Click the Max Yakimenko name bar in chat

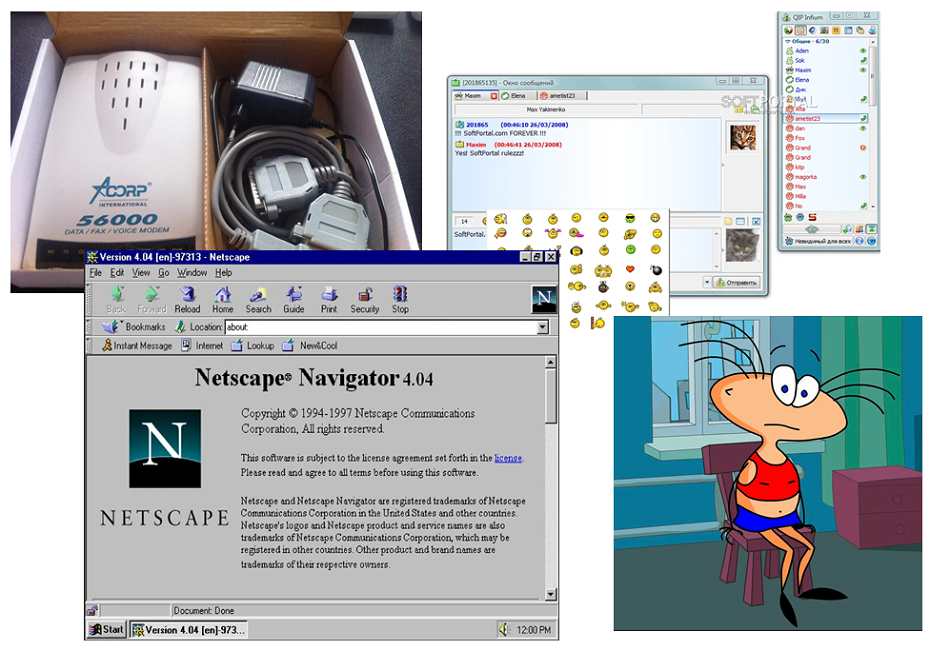(546, 110)
